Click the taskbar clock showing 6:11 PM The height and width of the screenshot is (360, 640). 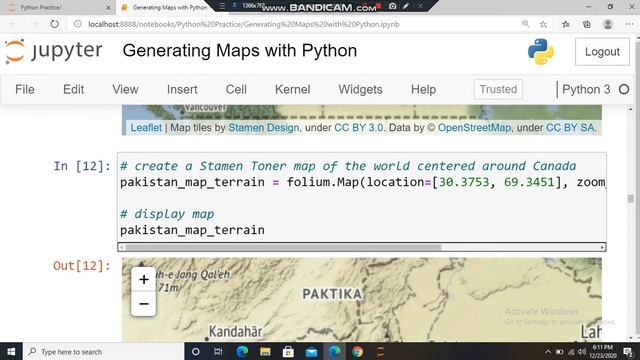(602, 351)
